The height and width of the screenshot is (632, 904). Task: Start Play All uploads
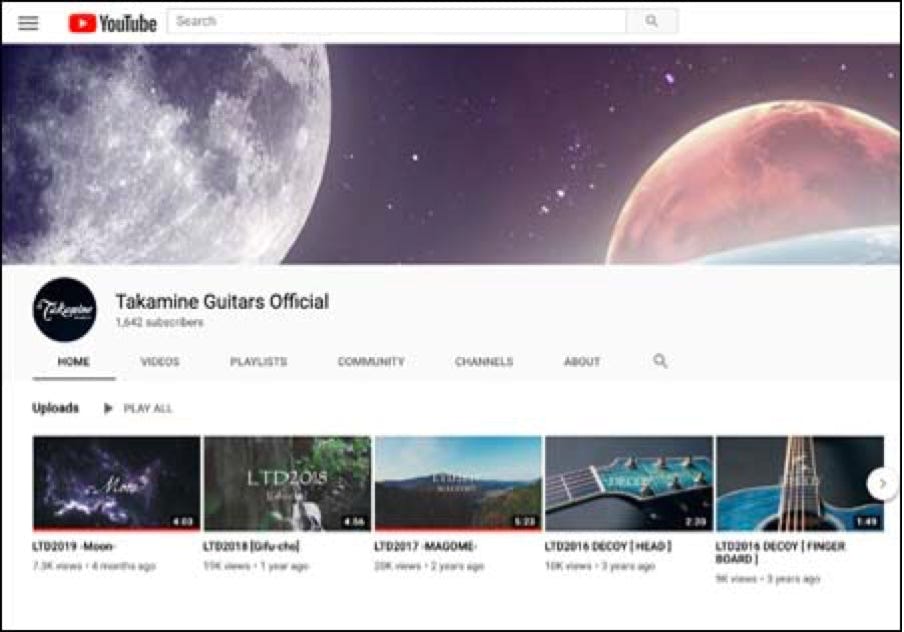(x=138, y=408)
